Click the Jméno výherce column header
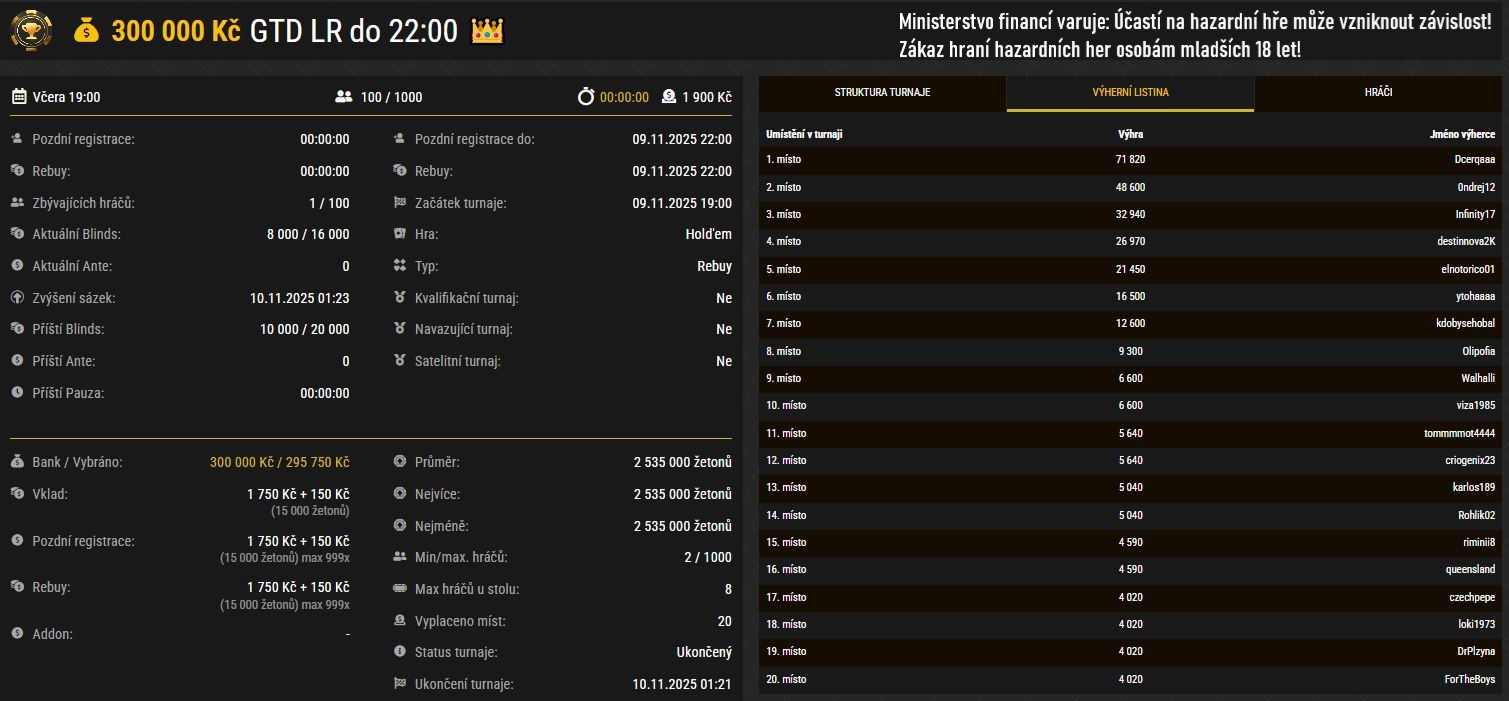Image resolution: width=1509 pixels, height=701 pixels. click(x=1462, y=134)
